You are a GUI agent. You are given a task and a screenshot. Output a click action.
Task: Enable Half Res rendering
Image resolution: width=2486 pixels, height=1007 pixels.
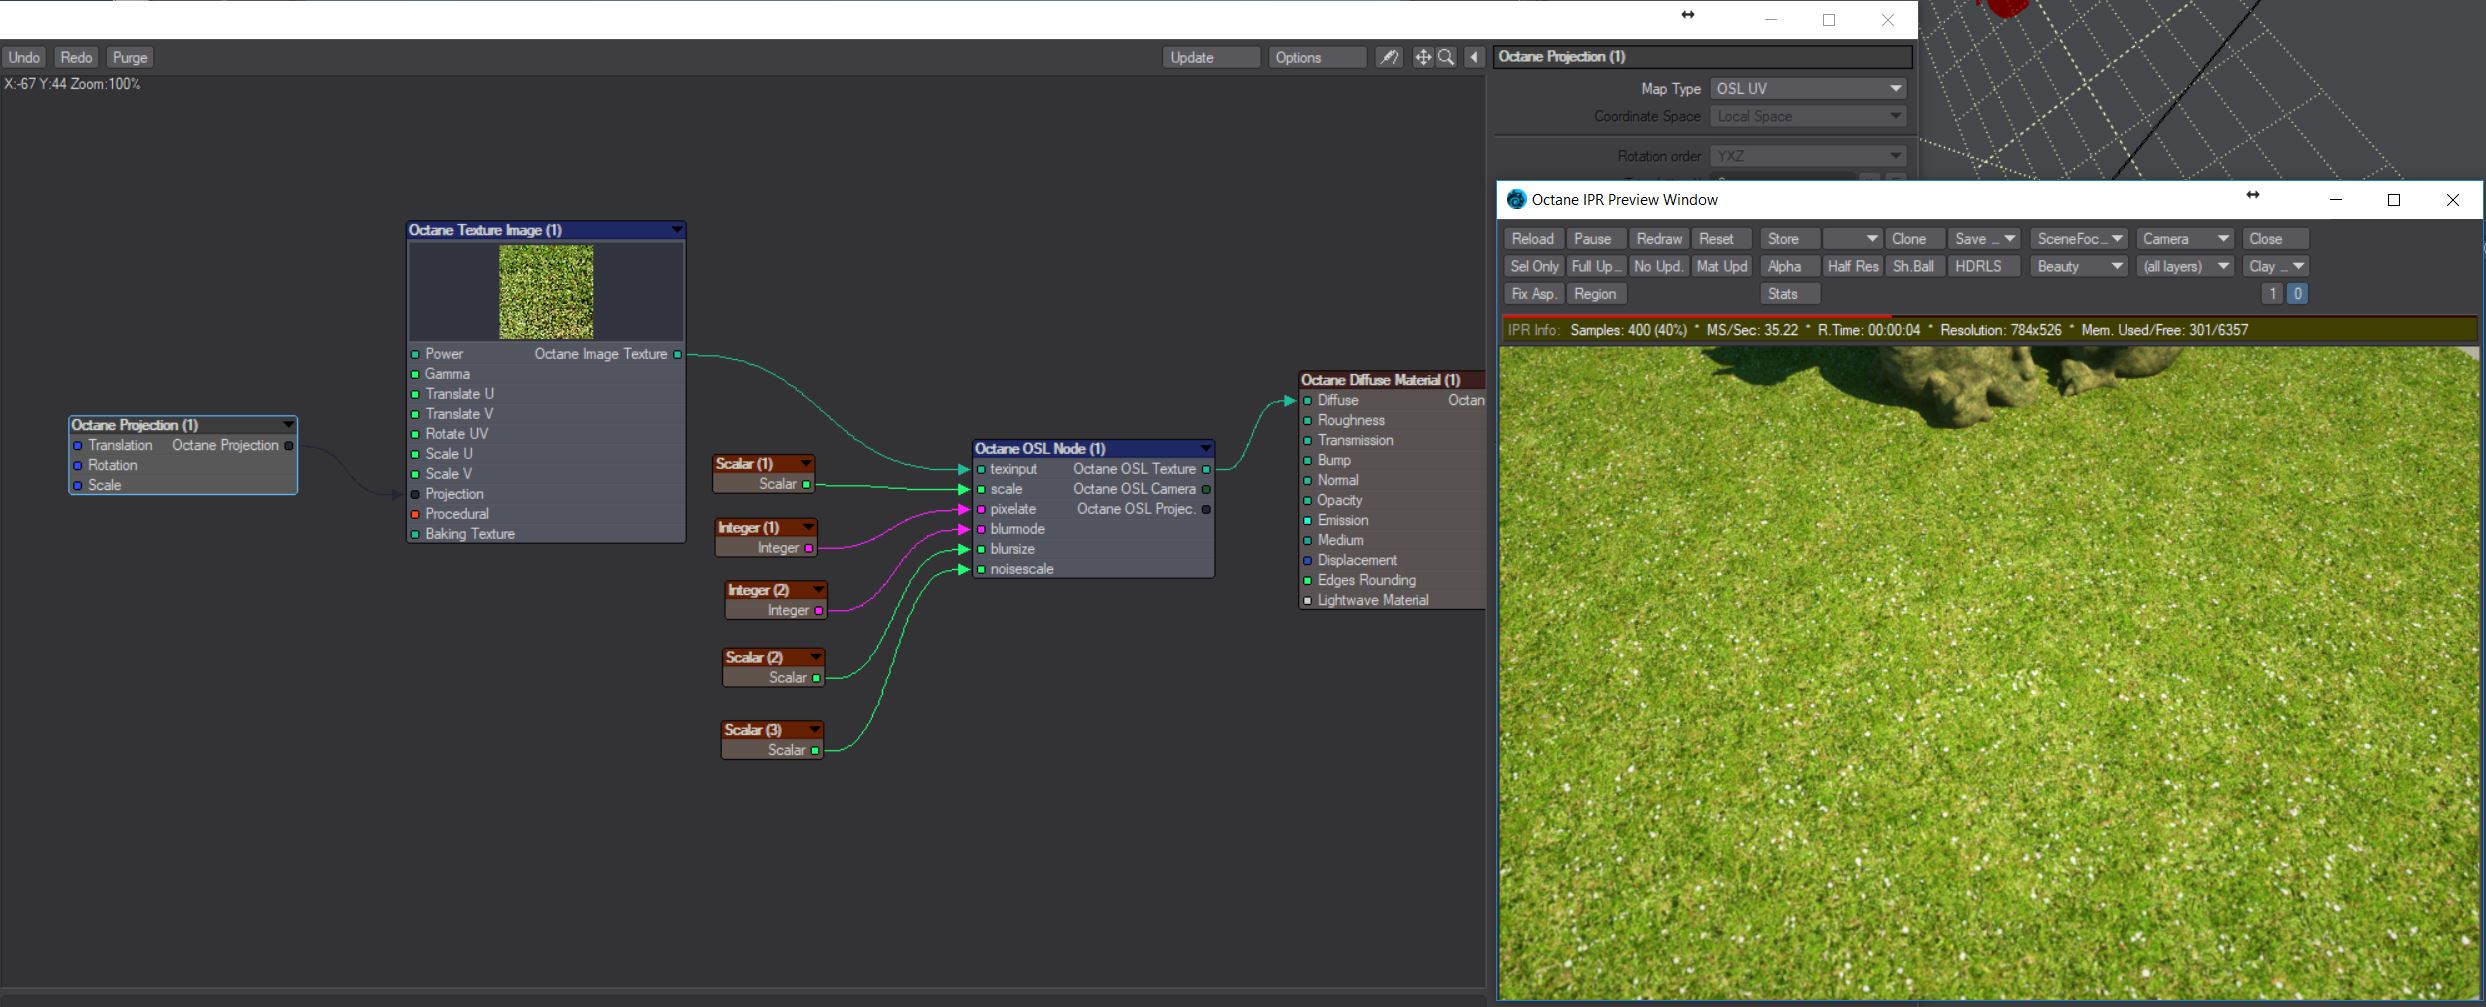pos(1853,266)
